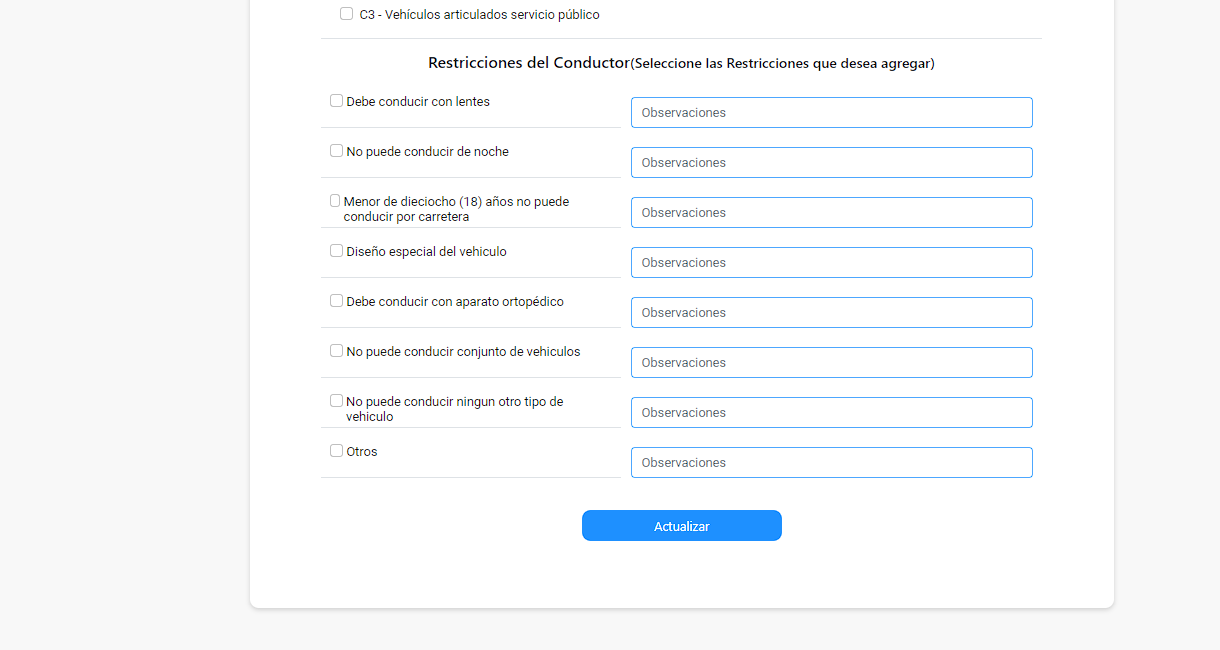Image resolution: width=1220 pixels, height=650 pixels.
Task: Enable 'No puede conducir conjunto de vehiculos'
Action: [336, 351]
